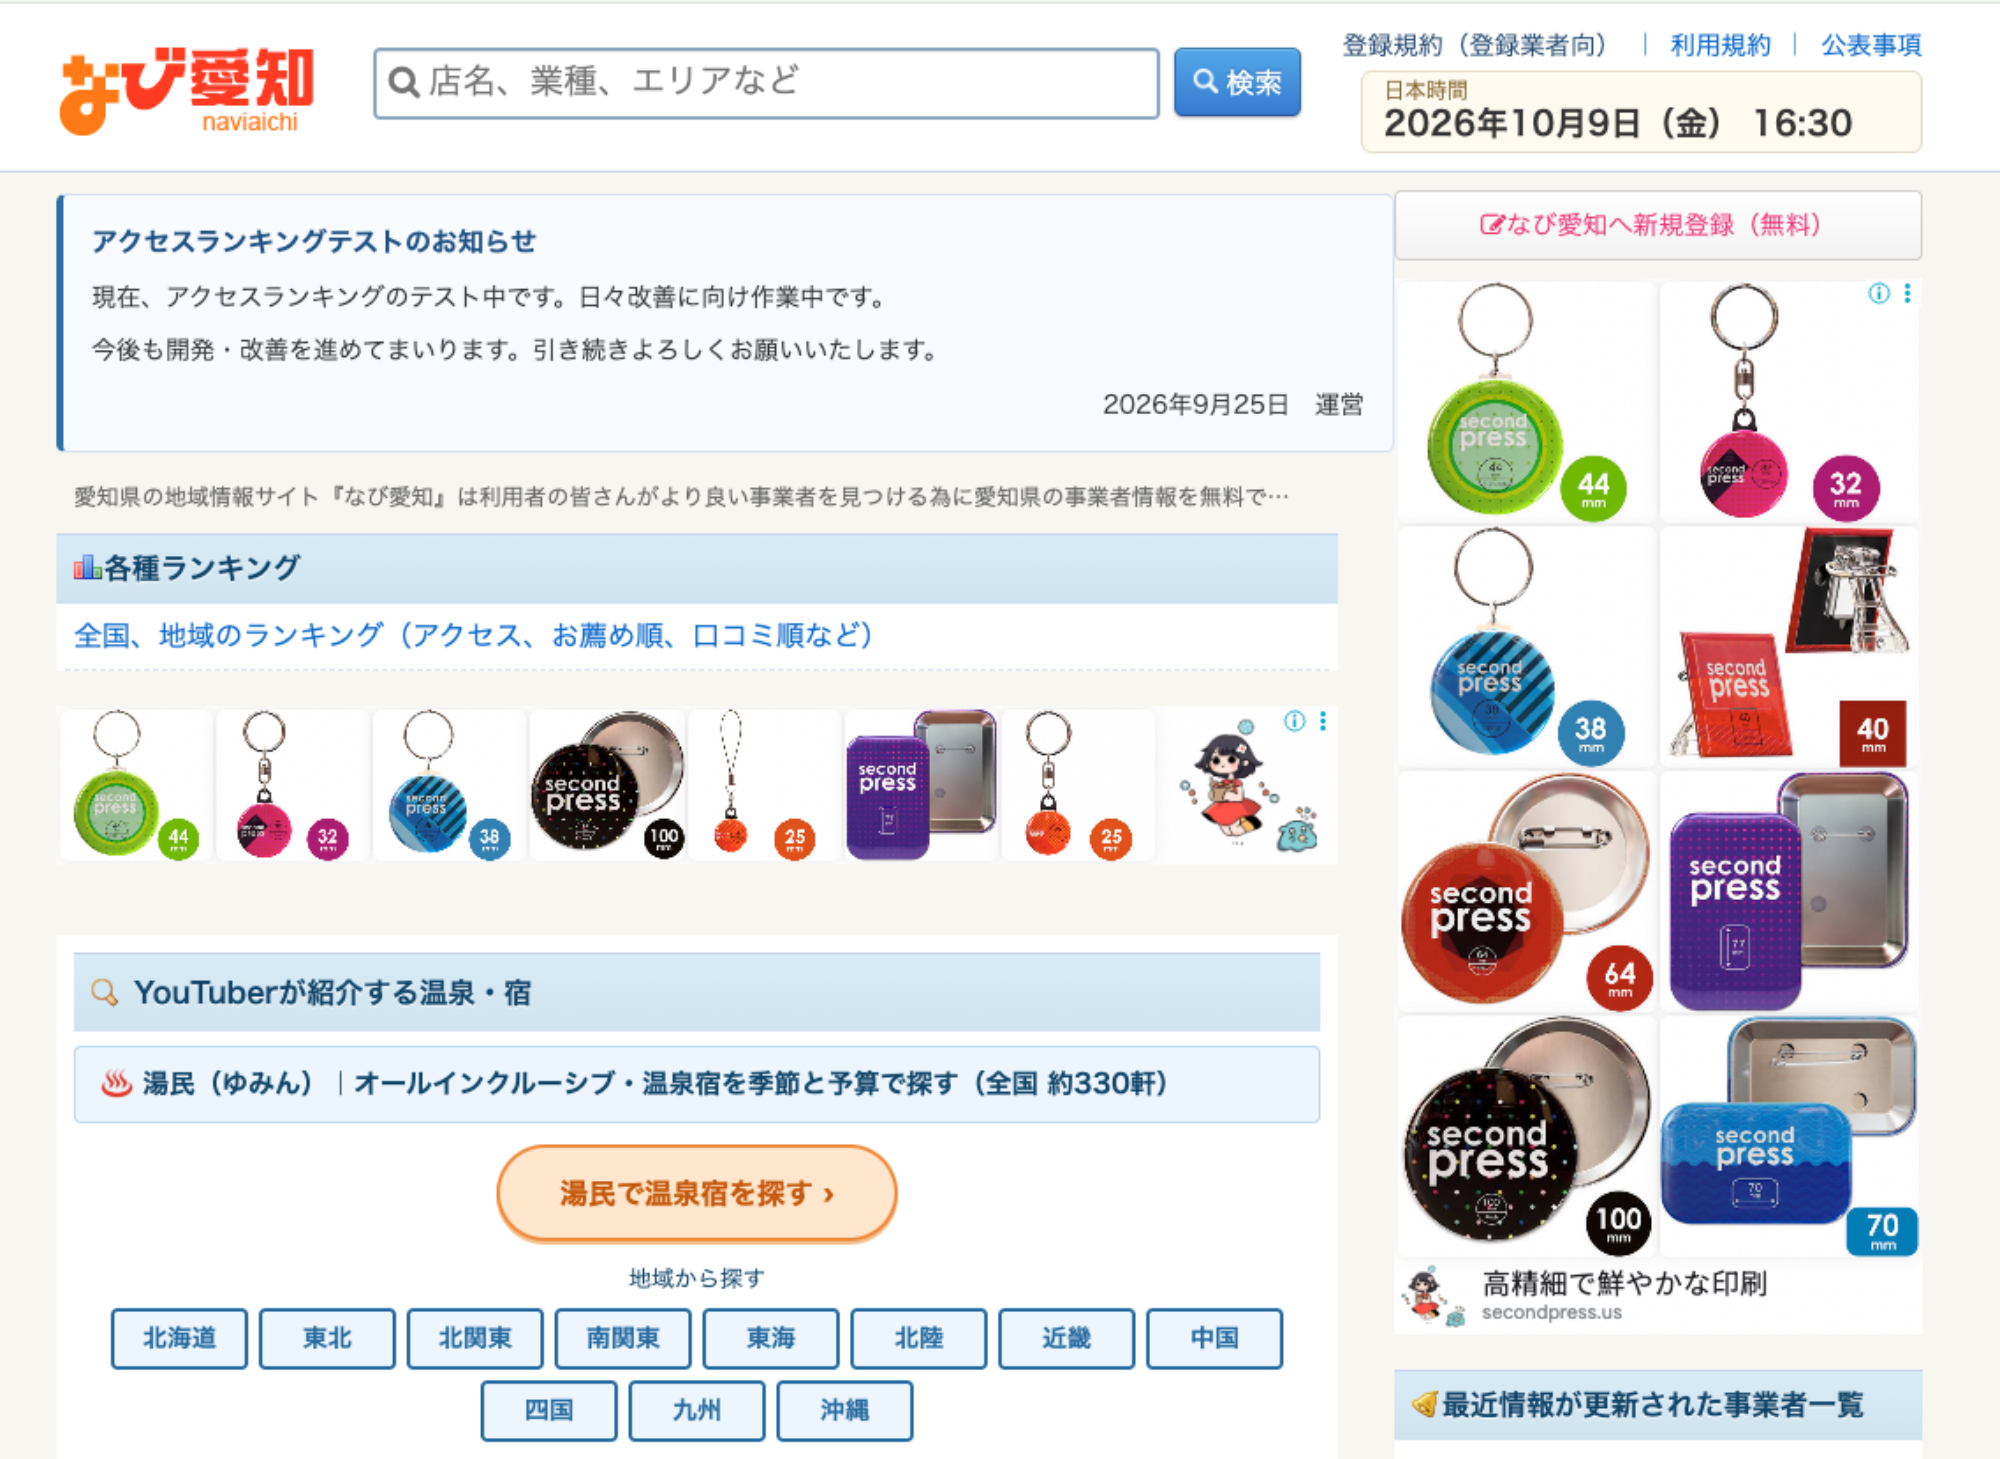Open the 公表事項 link
Image resolution: width=2000 pixels, height=1459 pixels.
pyautogui.click(x=1871, y=45)
